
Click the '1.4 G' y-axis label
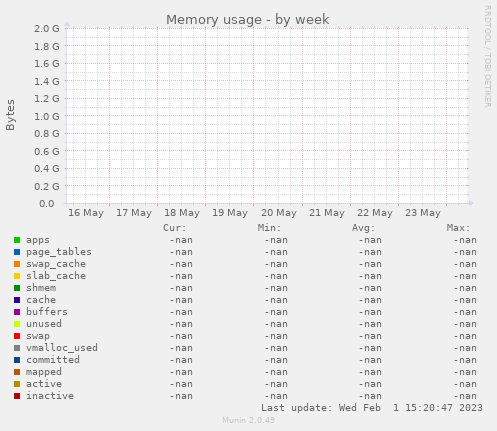pos(47,81)
